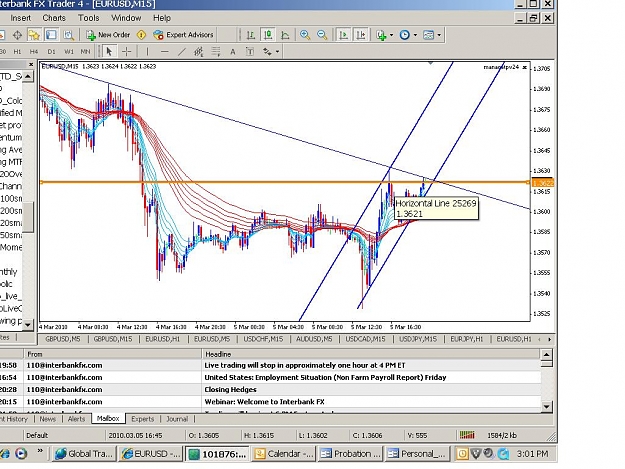
Task: Switch to candlestick chart display
Action: pos(268,35)
